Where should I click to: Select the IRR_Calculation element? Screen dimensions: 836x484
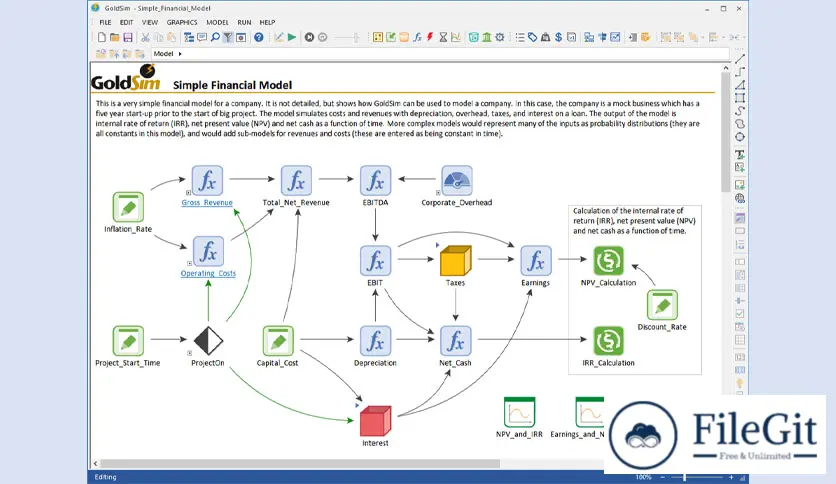[608, 341]
